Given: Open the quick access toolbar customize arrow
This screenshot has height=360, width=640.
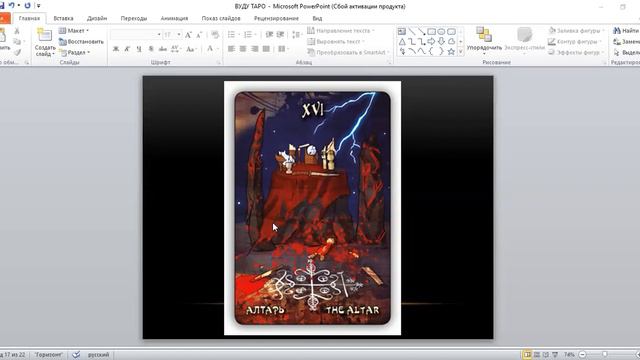Looking at the screenshot, I should pyautogui.click(x=38, y=6).
